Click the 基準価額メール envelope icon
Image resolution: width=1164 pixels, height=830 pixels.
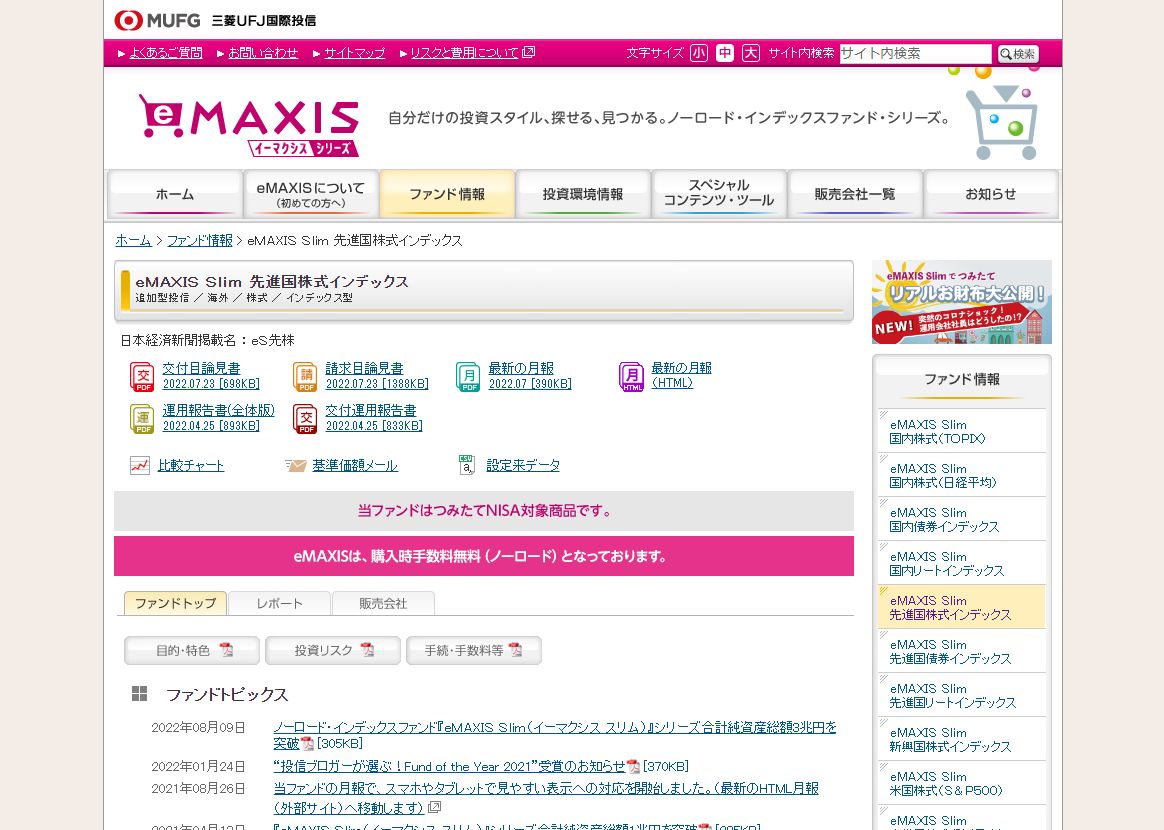click(x=295, y=465)
